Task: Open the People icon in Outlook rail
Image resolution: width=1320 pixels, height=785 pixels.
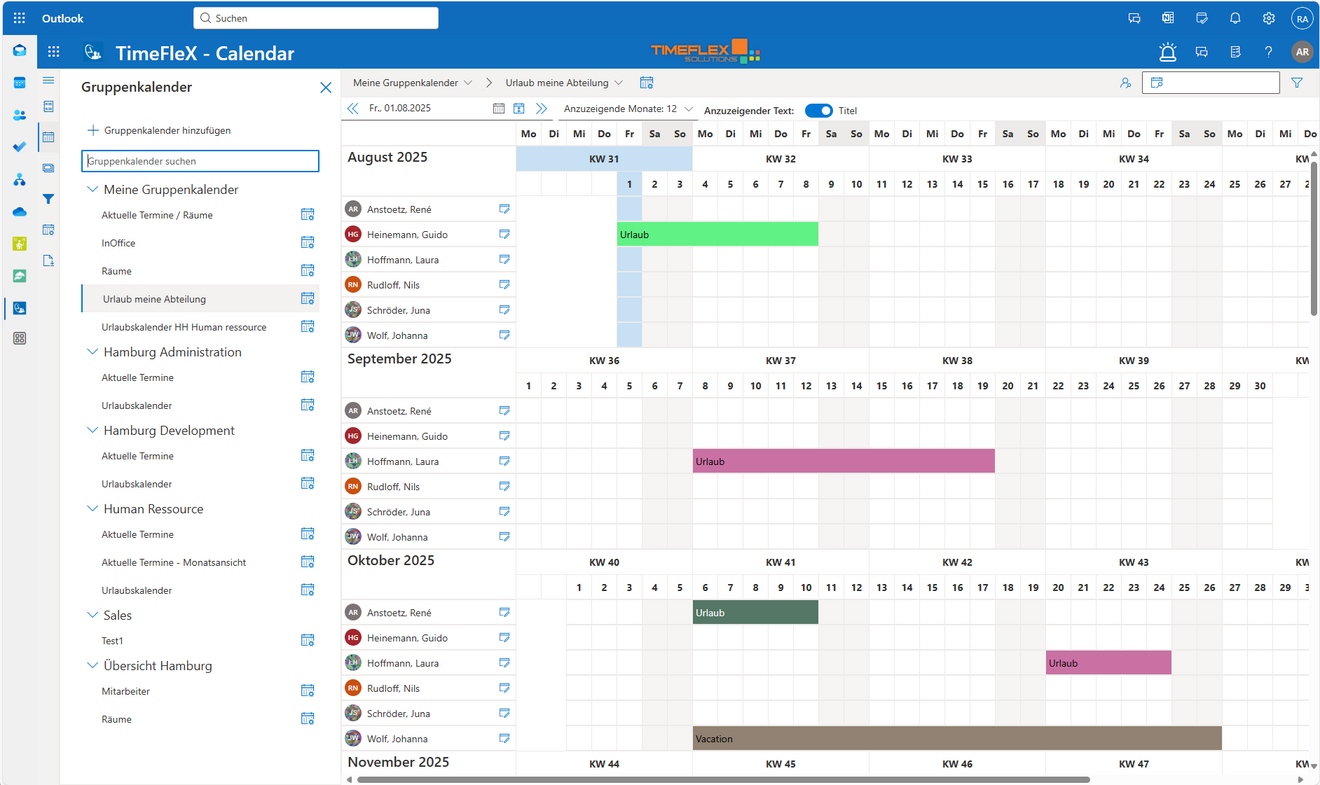Action: [x=19, y=115]
